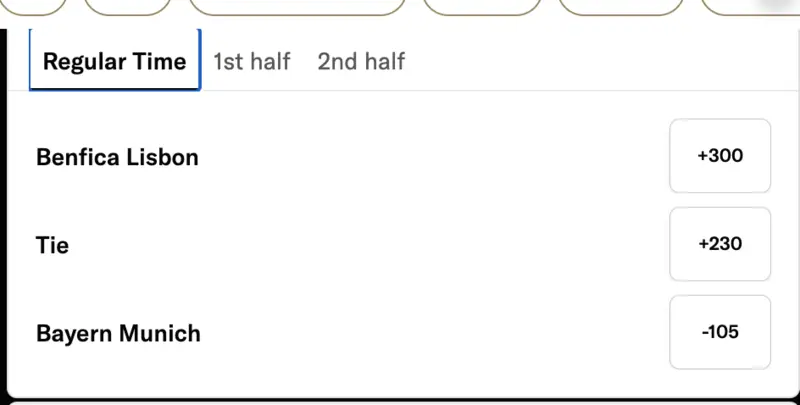Click blank space in the Benfica Lisbon row
The image size is (800, 405).
pyautogui.click(x=430, y=157)
